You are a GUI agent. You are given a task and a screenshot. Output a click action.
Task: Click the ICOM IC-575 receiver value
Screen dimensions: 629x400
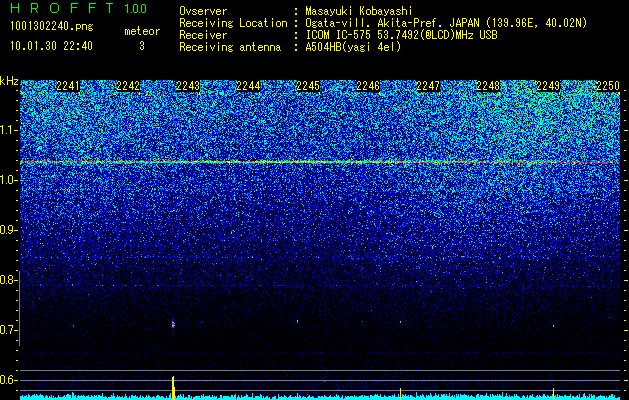pyautogui.click(x=401, y=35)
